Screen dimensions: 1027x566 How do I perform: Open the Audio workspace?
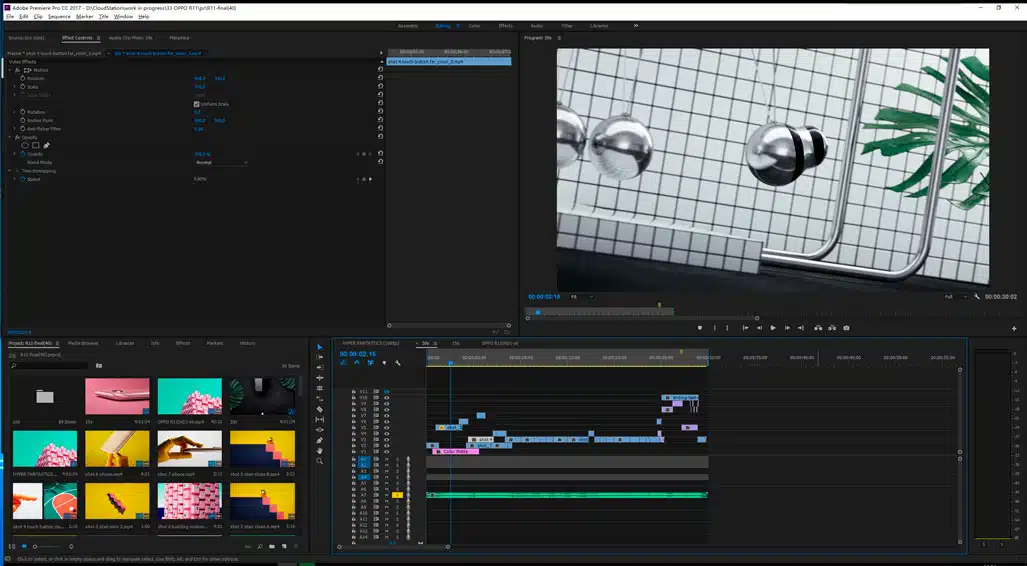coord(536,26)
